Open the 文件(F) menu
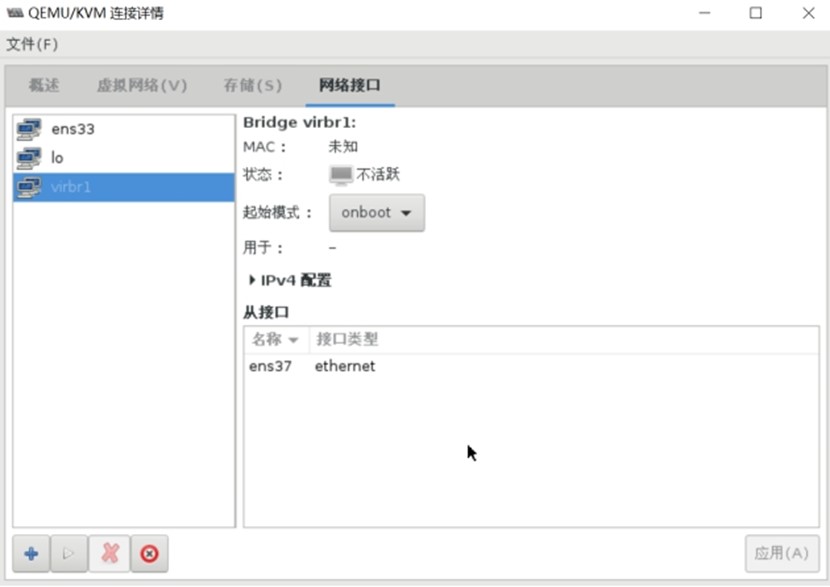The width and height of the screenshot is (830, 587). coord(32,44)
